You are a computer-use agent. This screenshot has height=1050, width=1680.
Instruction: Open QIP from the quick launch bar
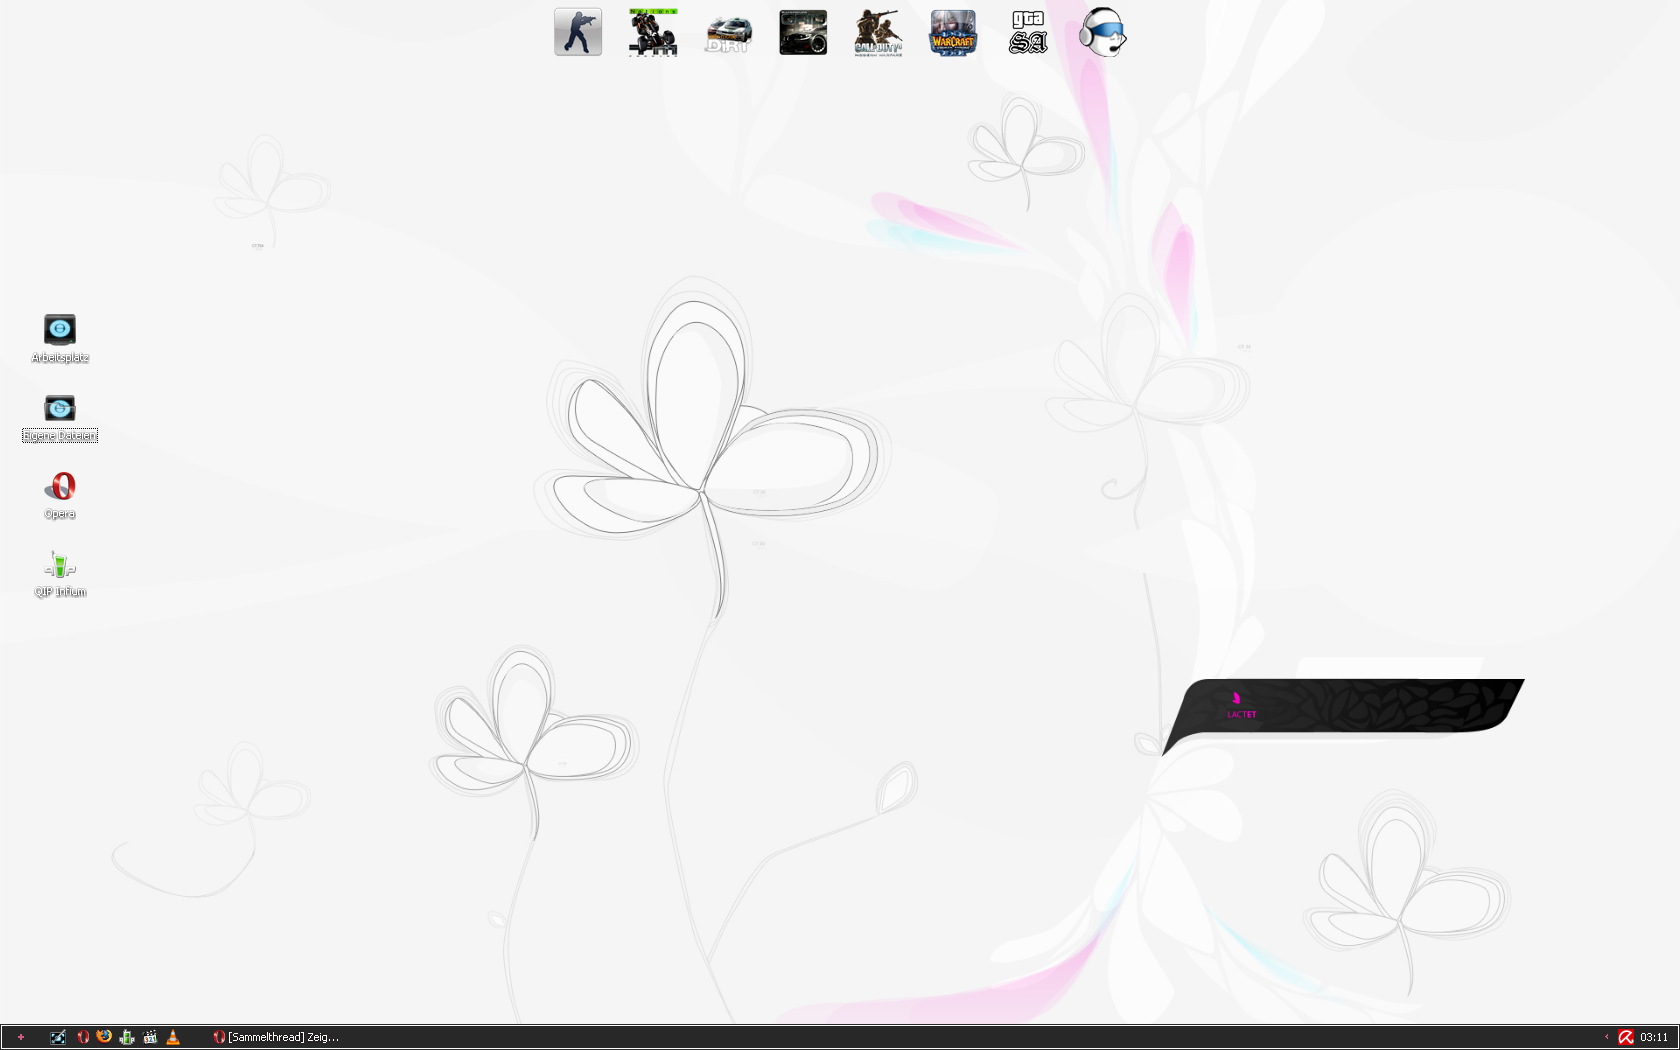127,1037
